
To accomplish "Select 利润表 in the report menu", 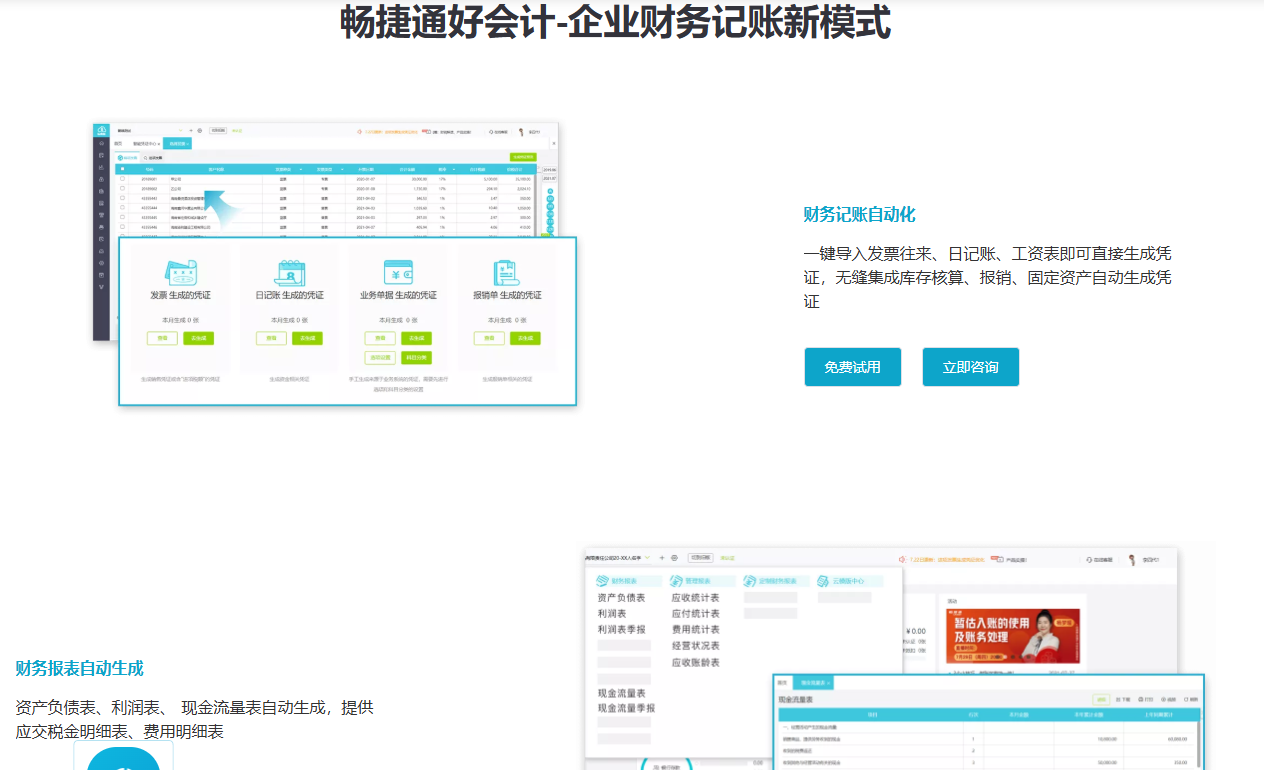I will [612, 614].
